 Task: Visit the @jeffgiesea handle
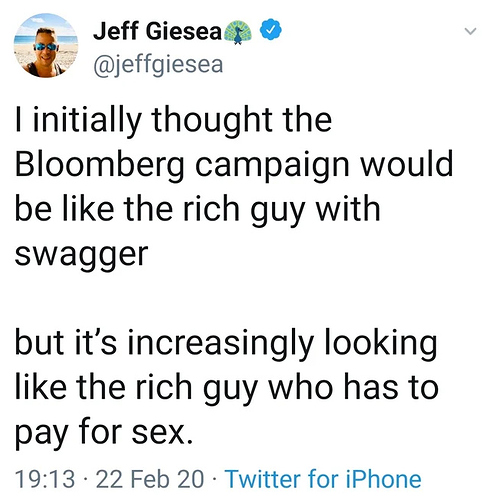158,65
